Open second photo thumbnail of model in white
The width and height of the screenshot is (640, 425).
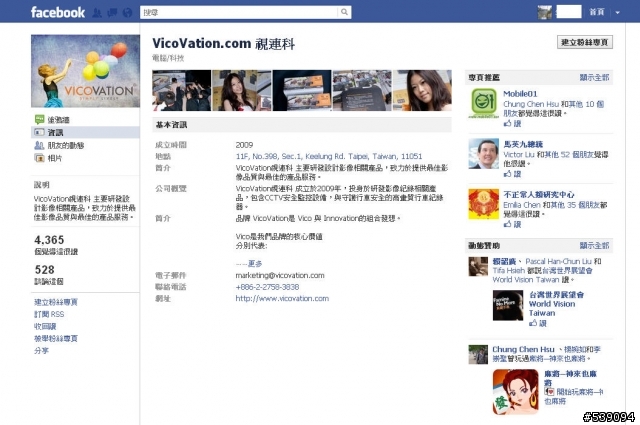coord(242,90)
